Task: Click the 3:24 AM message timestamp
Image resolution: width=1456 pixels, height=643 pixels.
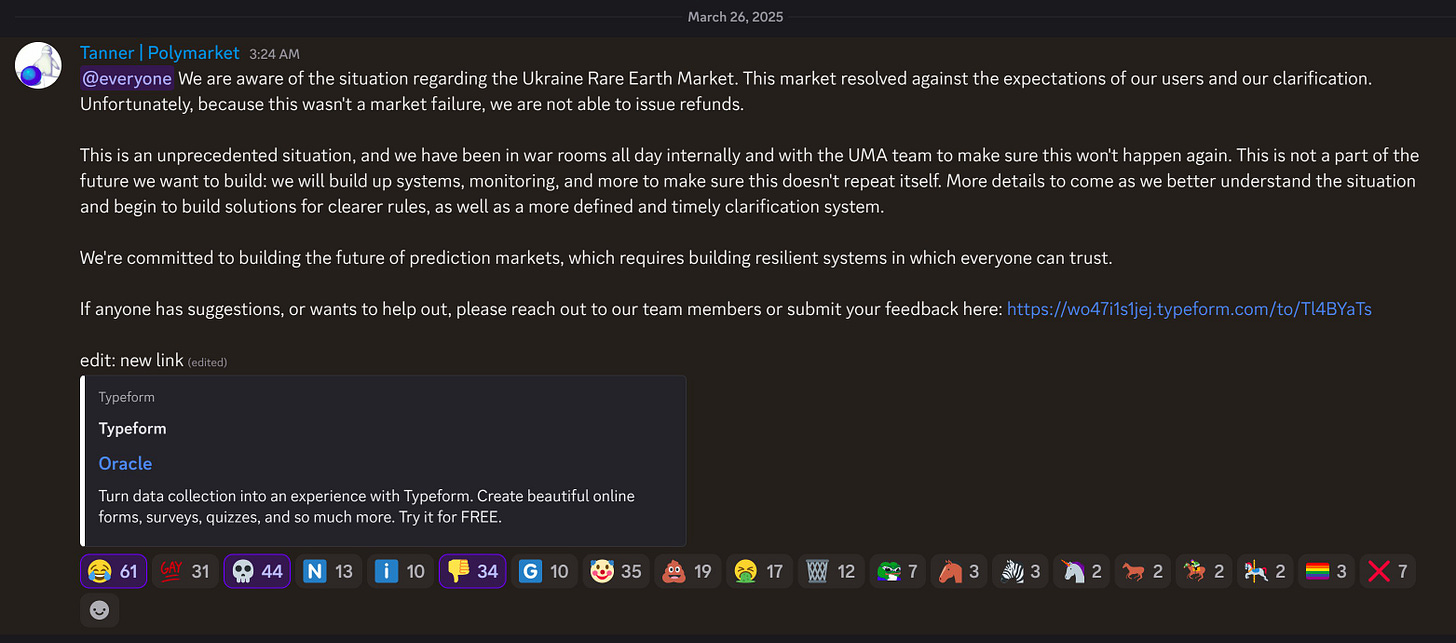Action: pyautogui.click(x=273, y=54)
